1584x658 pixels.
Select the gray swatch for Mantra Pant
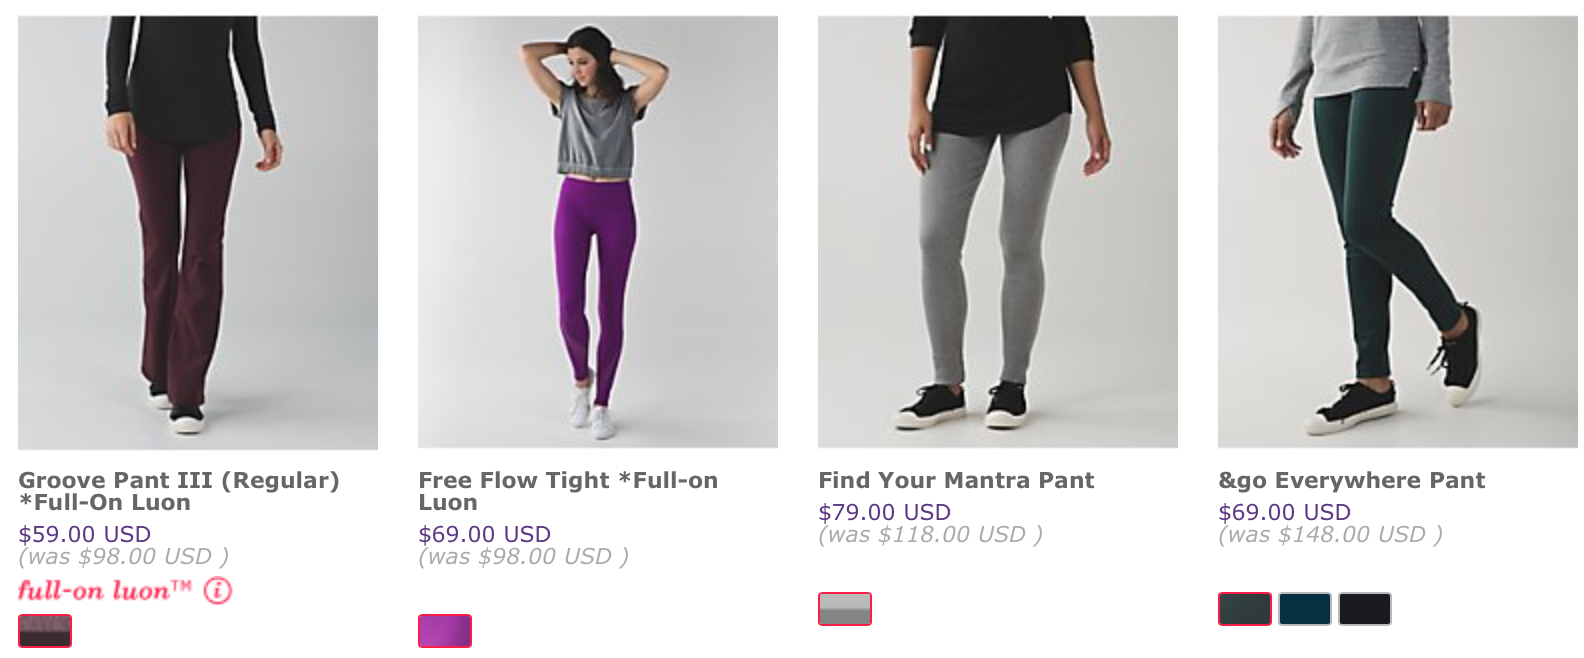coord(845,609)
